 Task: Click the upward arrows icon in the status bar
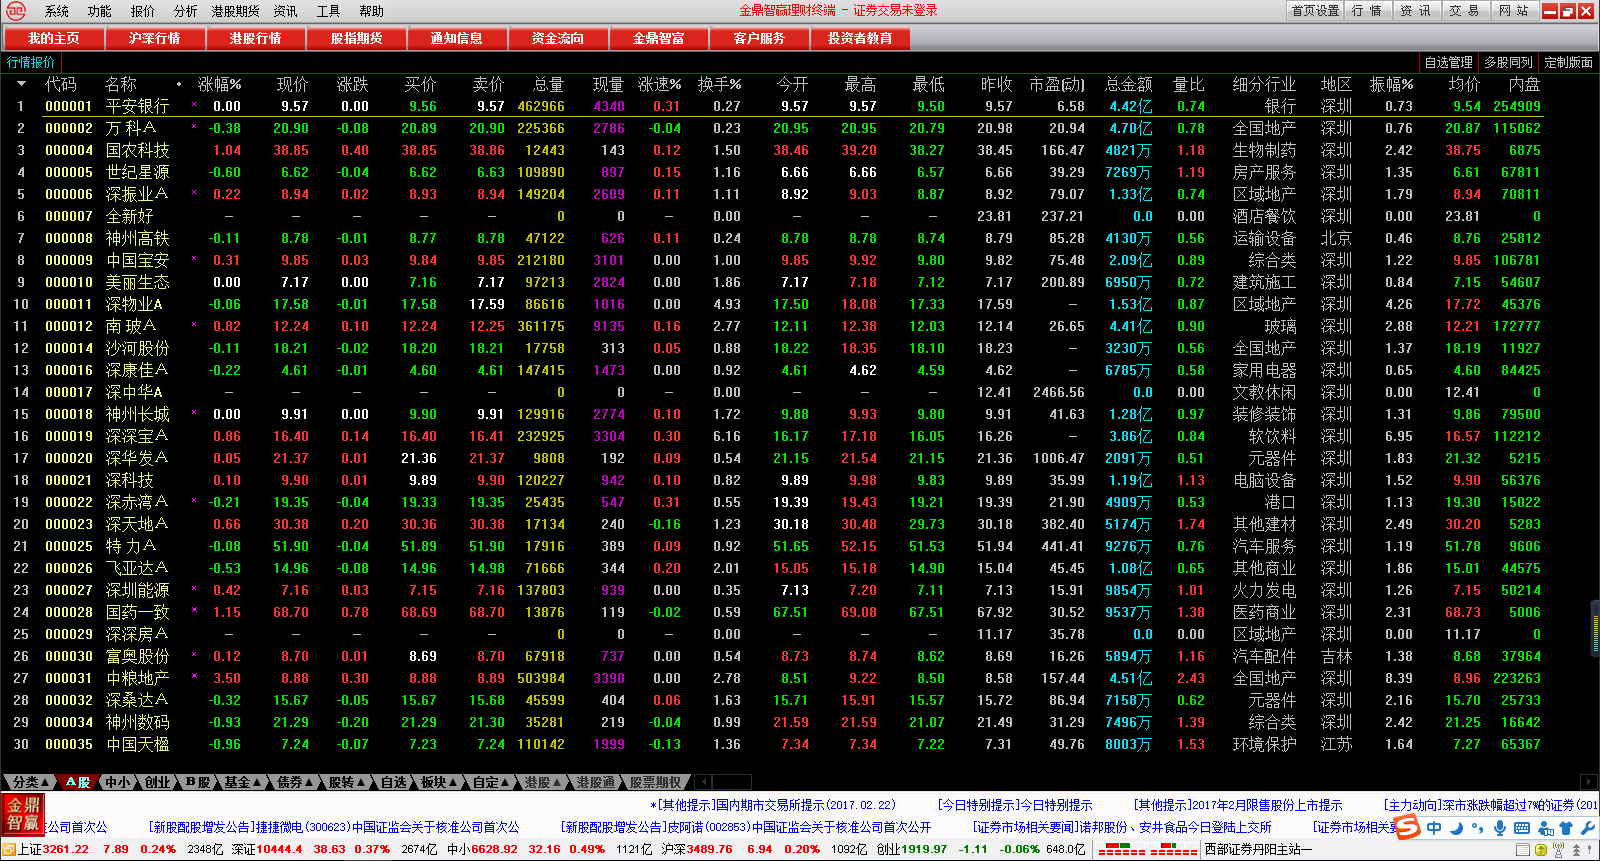(x=1575, y=850)
